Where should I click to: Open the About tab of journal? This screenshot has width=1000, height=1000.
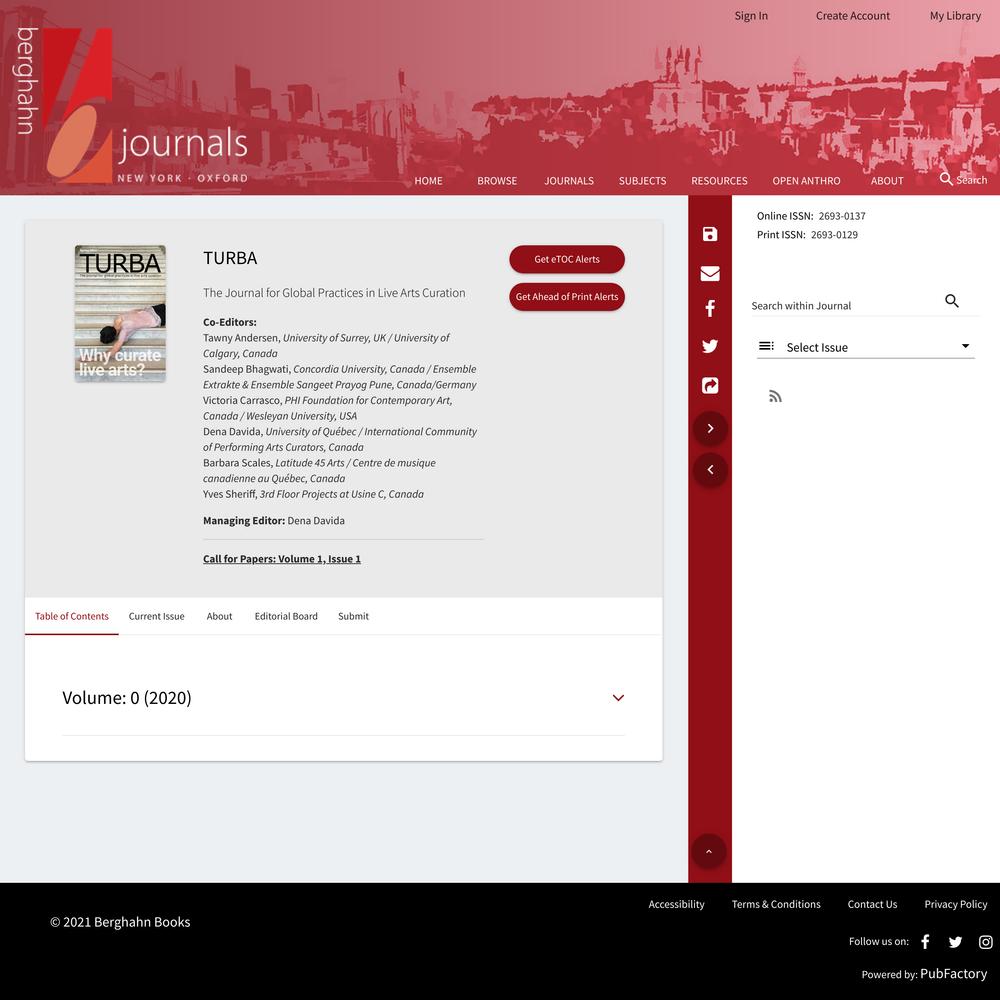219,616
